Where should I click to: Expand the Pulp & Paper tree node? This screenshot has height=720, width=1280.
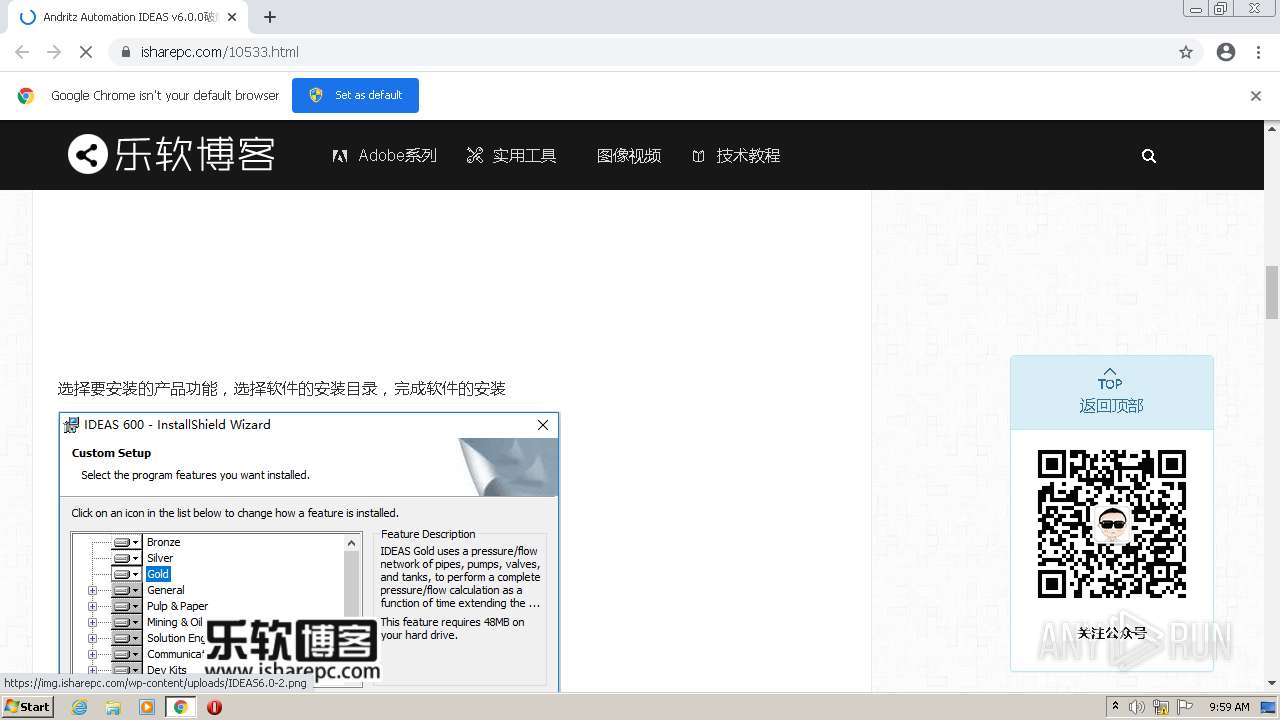(x=92, y=606)
